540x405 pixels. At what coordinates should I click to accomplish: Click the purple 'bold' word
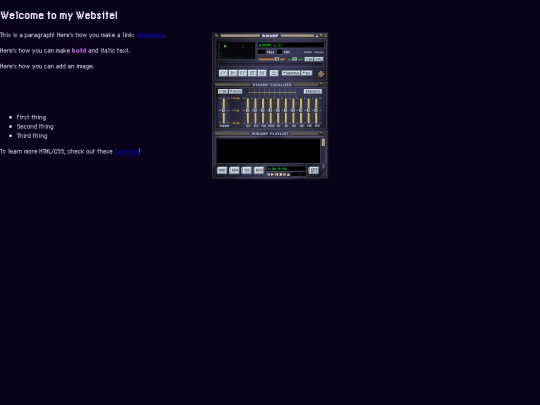pyautogui.click(x=79, y=51)
